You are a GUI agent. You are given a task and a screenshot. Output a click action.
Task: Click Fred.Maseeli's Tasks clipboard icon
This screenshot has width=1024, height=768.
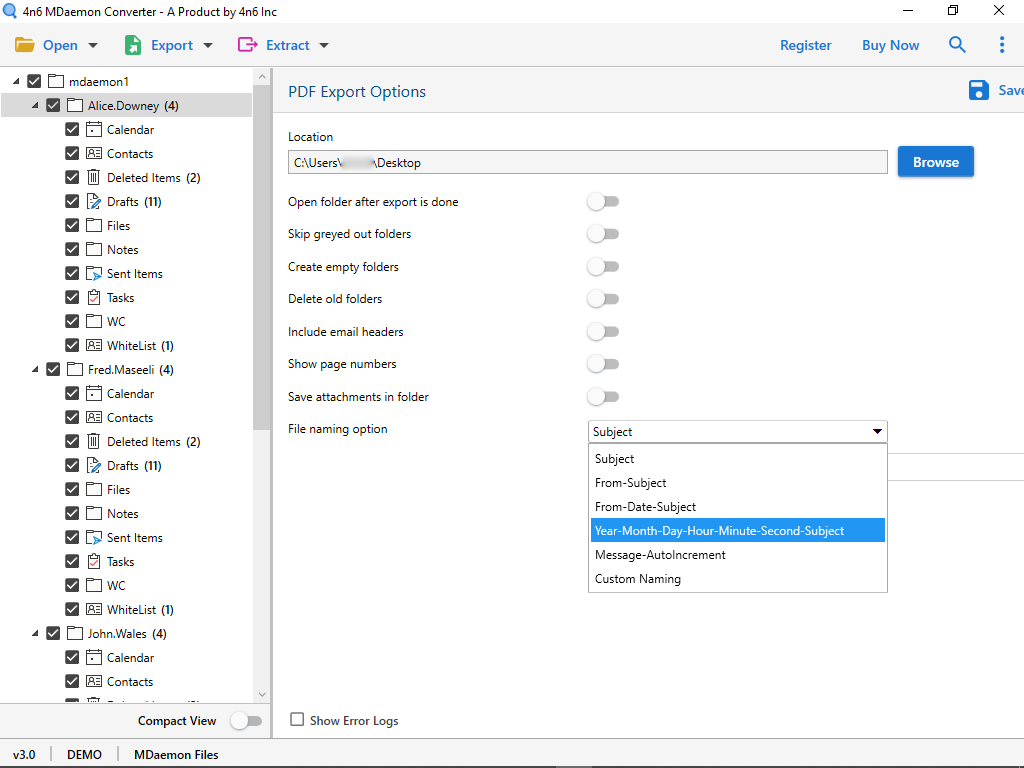pos(93,561)
